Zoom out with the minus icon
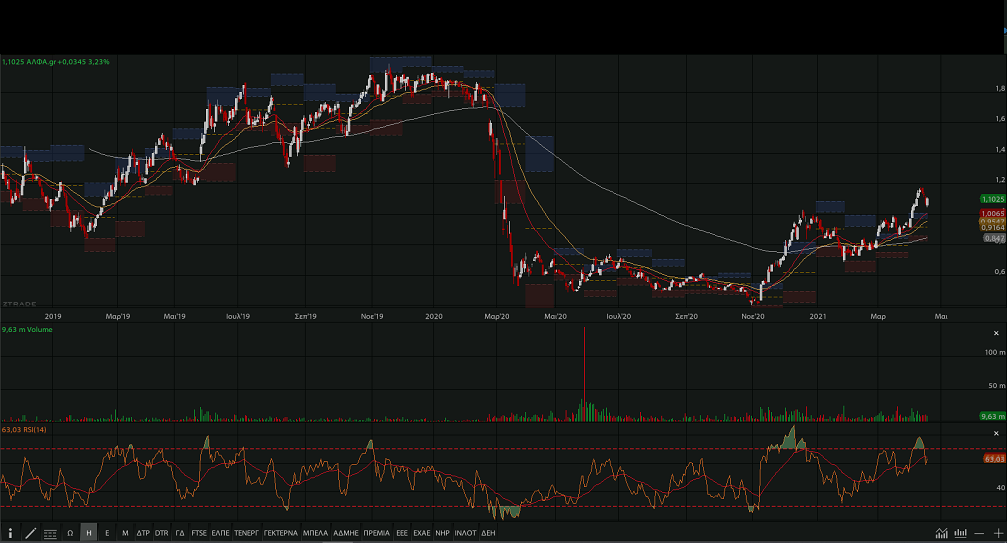Image resolution: width=1007 pixels, height=543 pixels. pyautogui.click(x=979, y=533)
